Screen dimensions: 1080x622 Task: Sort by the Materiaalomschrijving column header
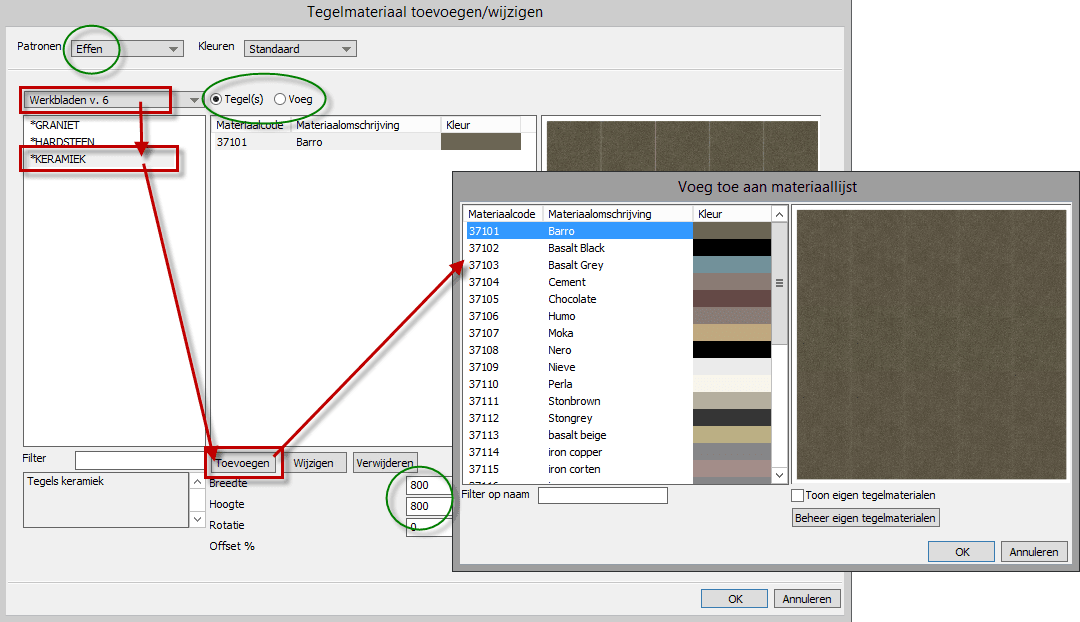(618, 214)
